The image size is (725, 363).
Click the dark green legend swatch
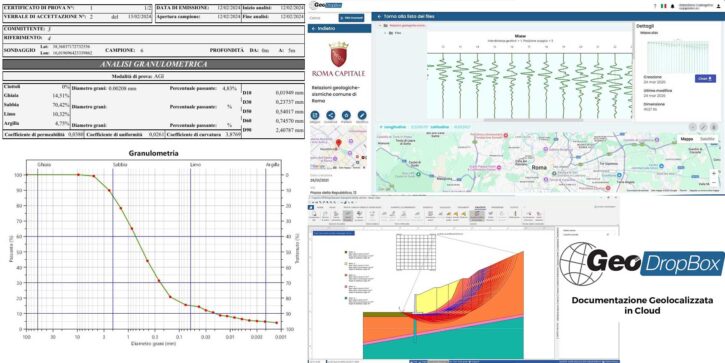tap(347, 253)
